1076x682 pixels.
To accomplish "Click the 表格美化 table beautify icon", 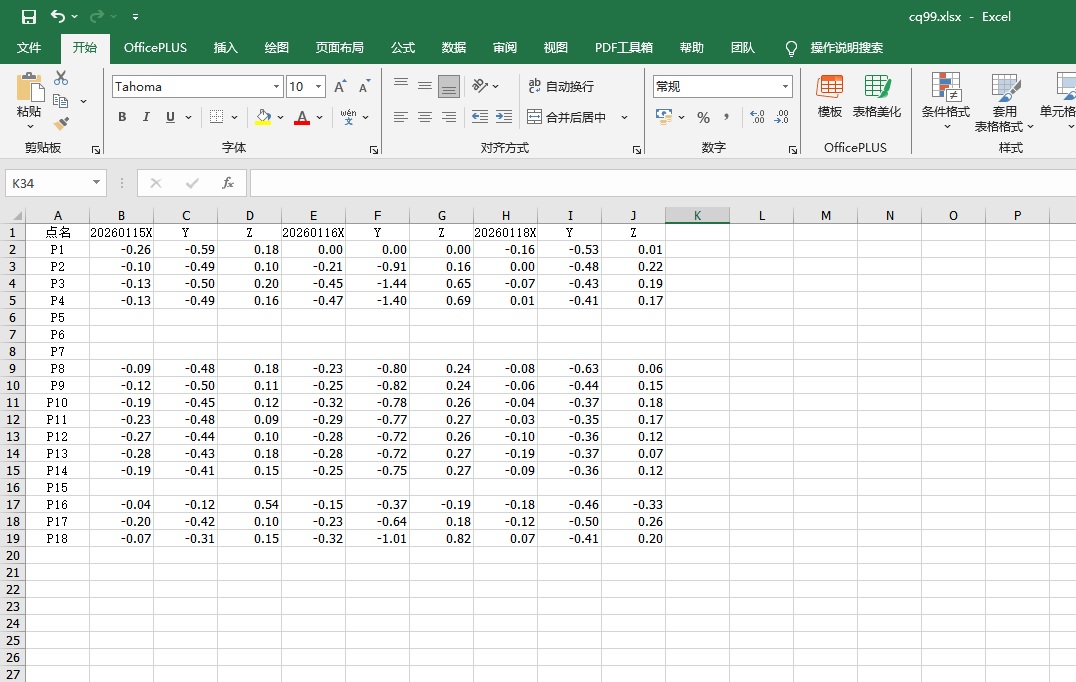I will click(x=877, y=97).
